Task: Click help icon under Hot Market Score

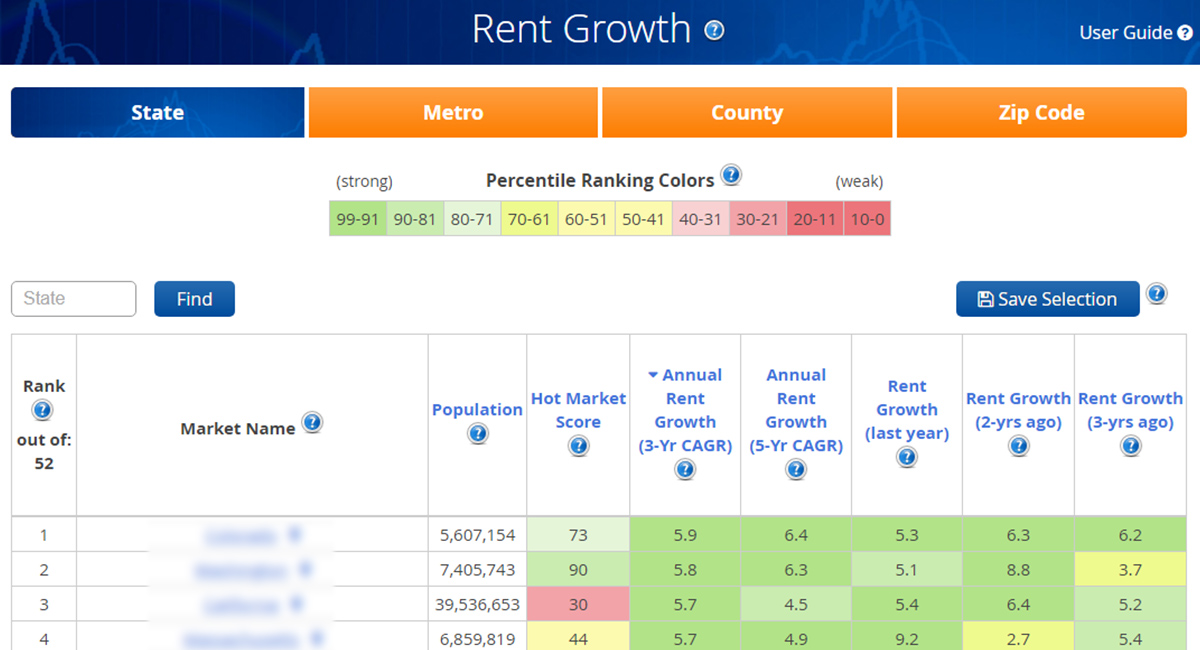Action: tap(578, 446)
